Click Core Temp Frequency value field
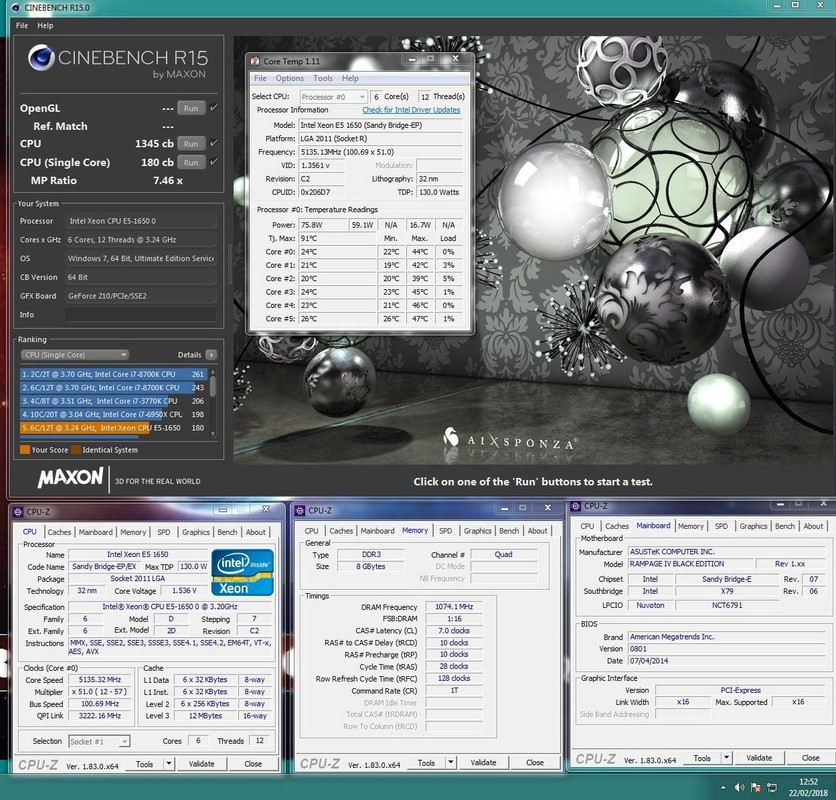Screen dimensions: 836x800 [x=380, y=152]
